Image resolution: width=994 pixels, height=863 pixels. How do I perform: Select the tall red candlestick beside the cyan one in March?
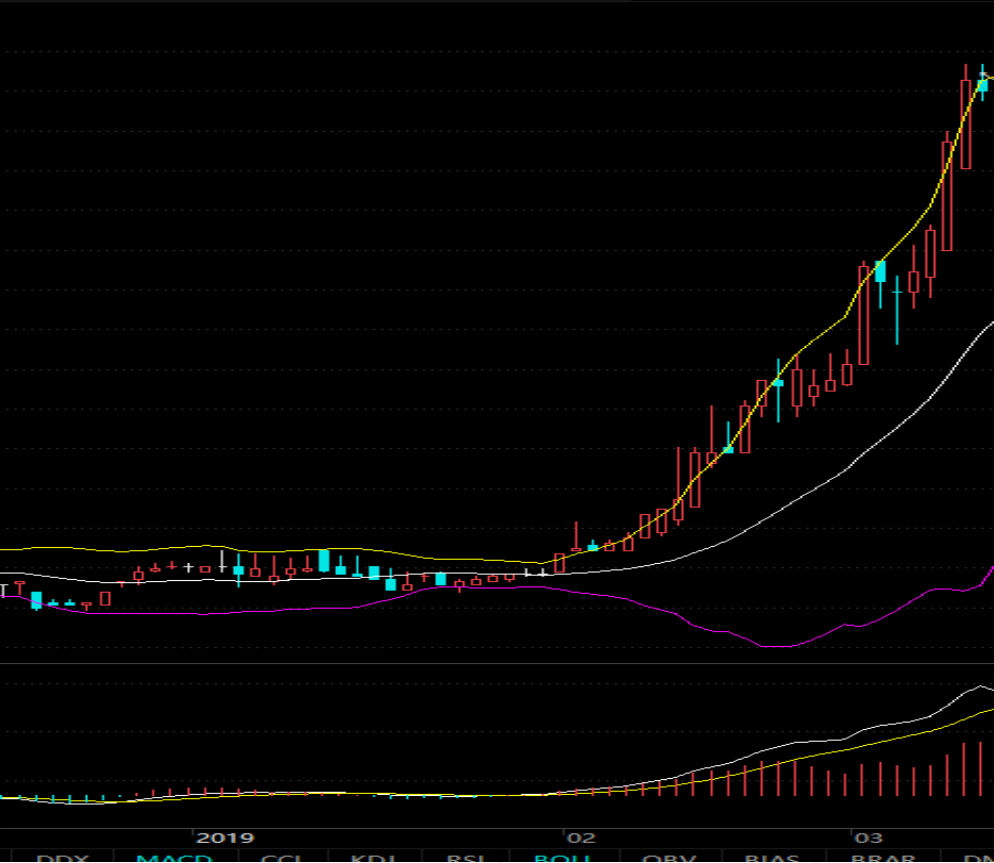863,314
